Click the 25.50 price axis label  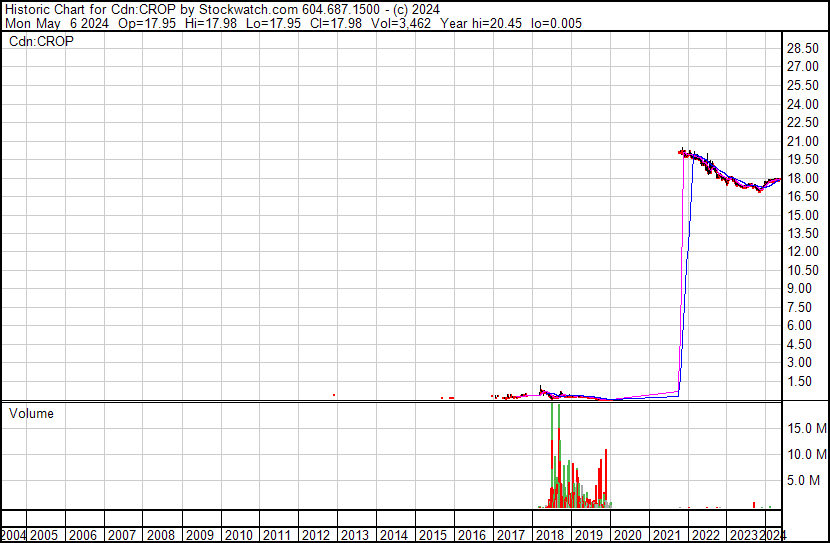pos(803,85)
